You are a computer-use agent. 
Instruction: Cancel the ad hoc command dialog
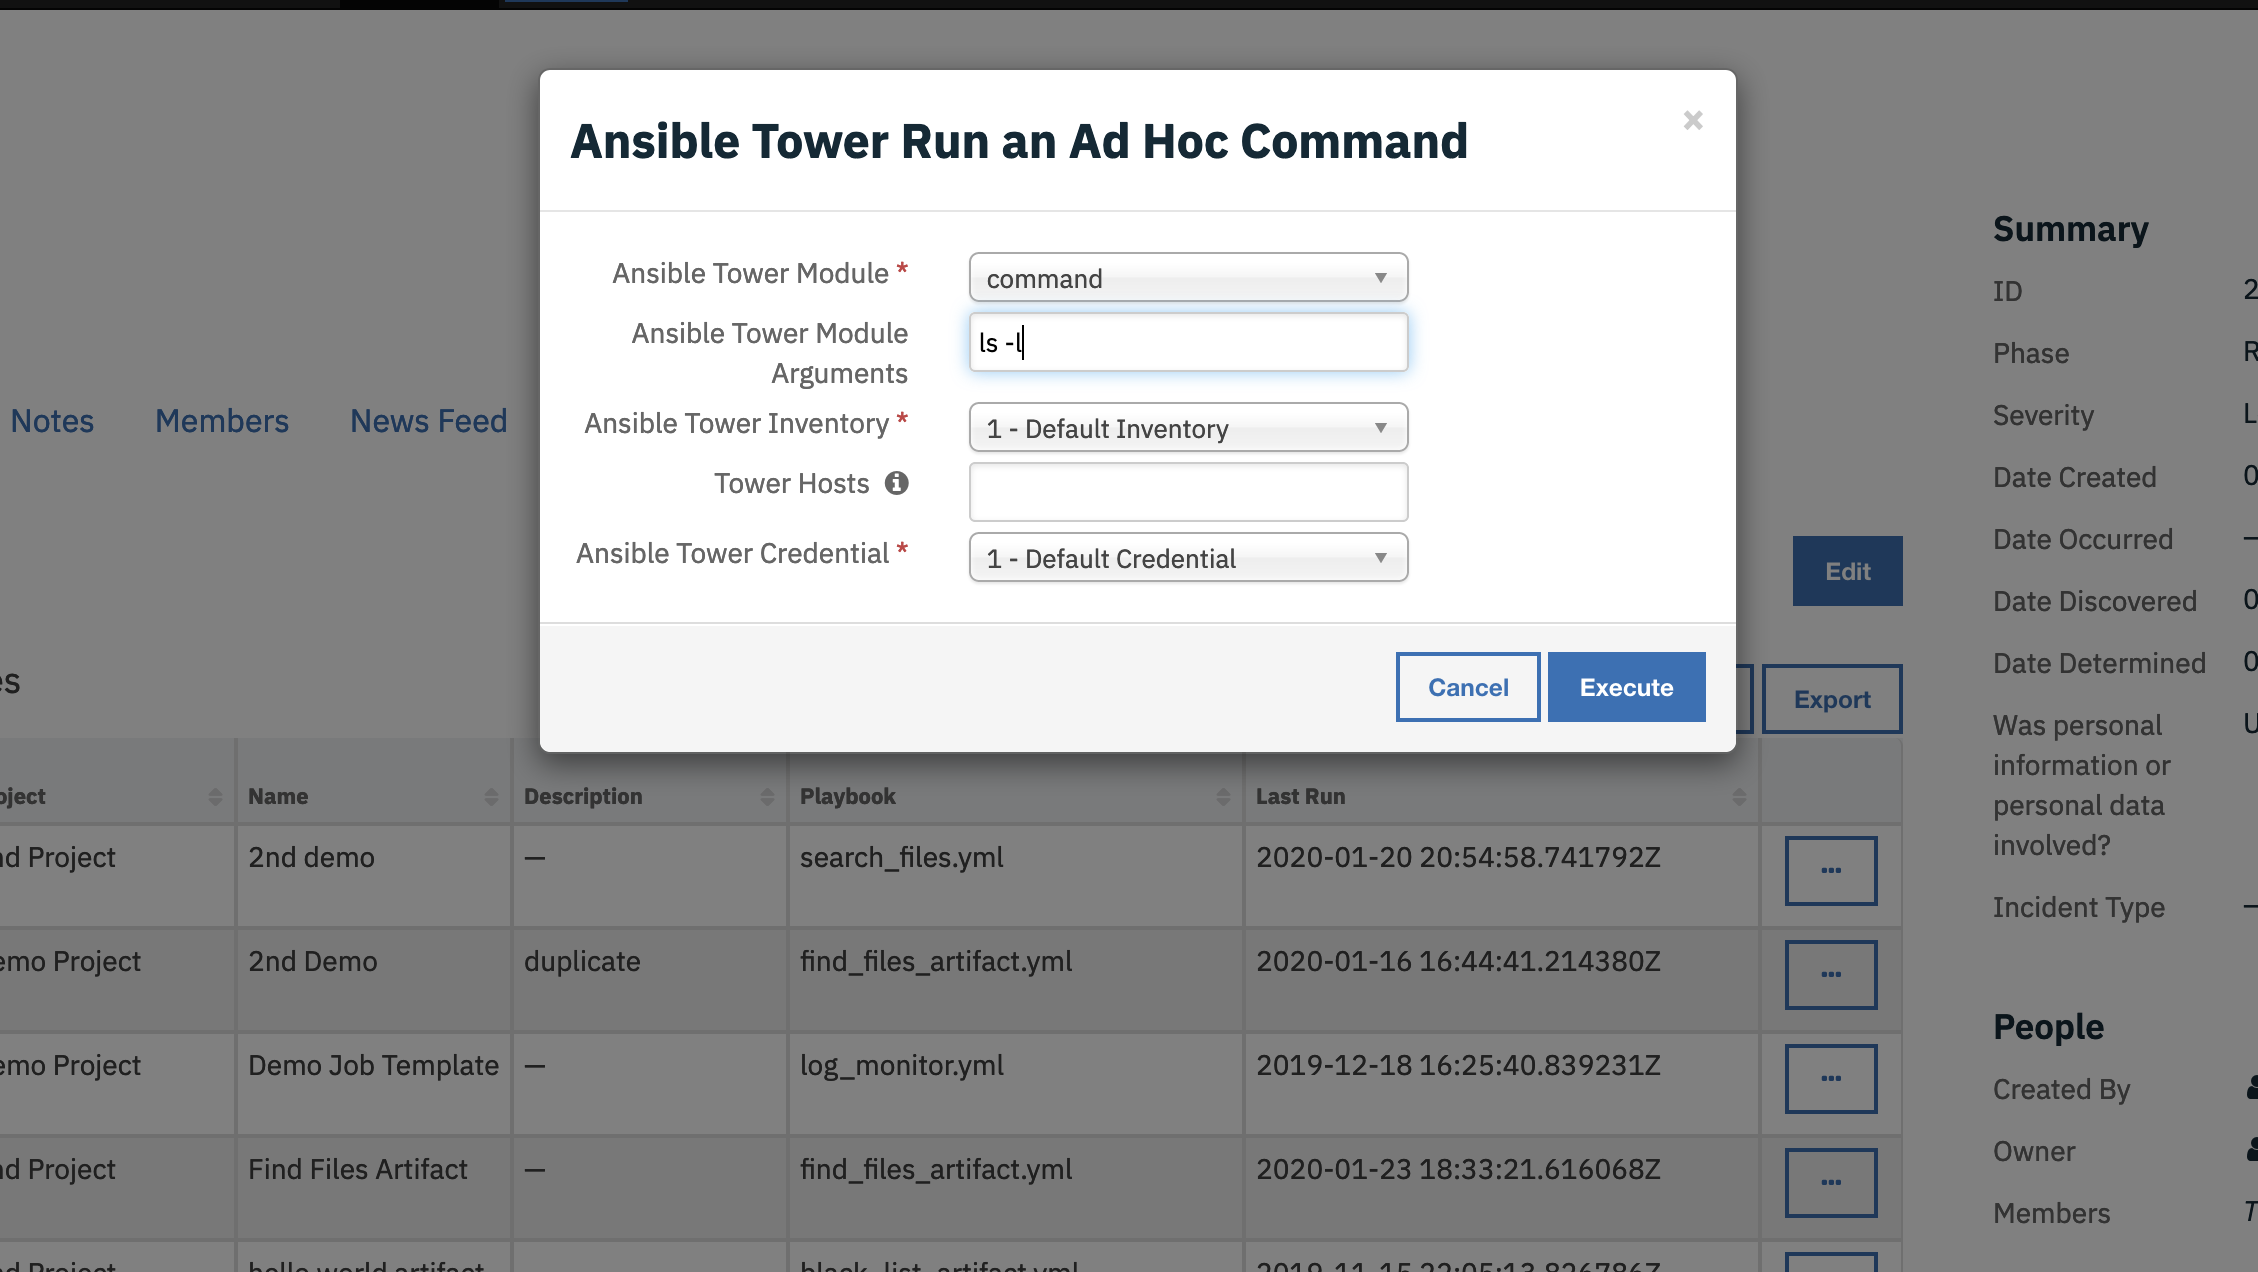[x=1468, y=687]
